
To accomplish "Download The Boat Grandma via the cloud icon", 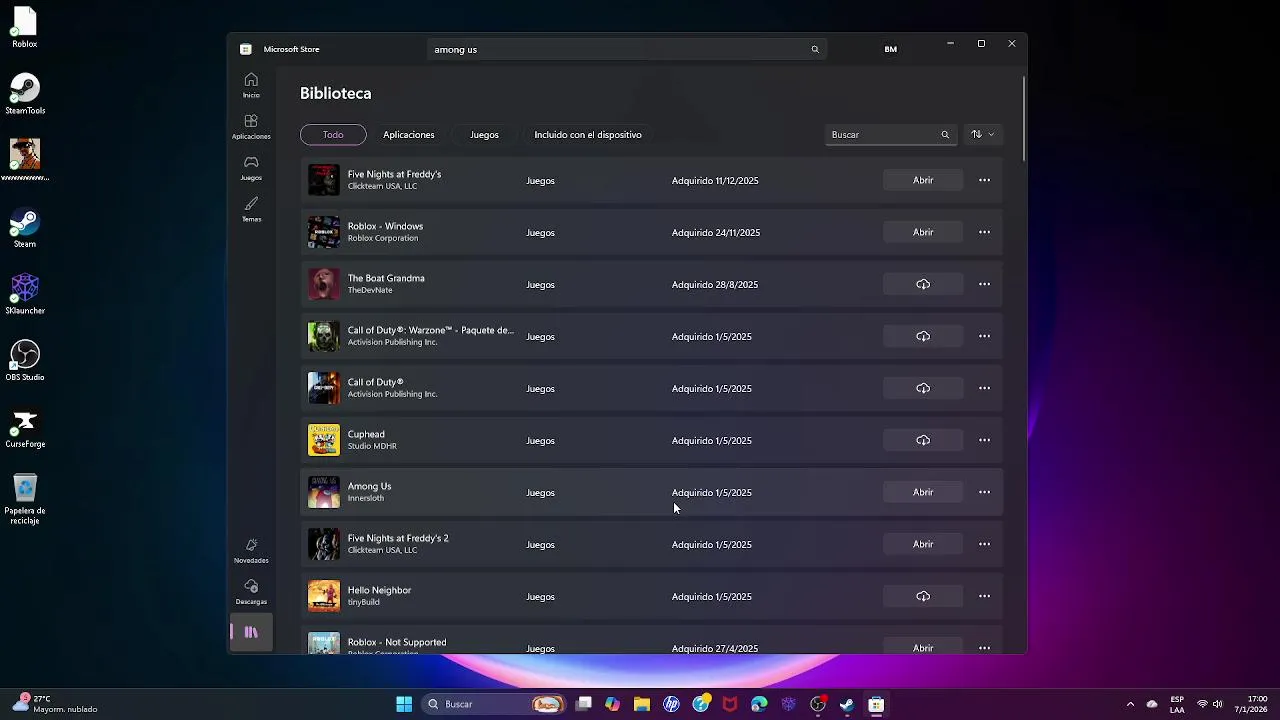I will 923,284.
